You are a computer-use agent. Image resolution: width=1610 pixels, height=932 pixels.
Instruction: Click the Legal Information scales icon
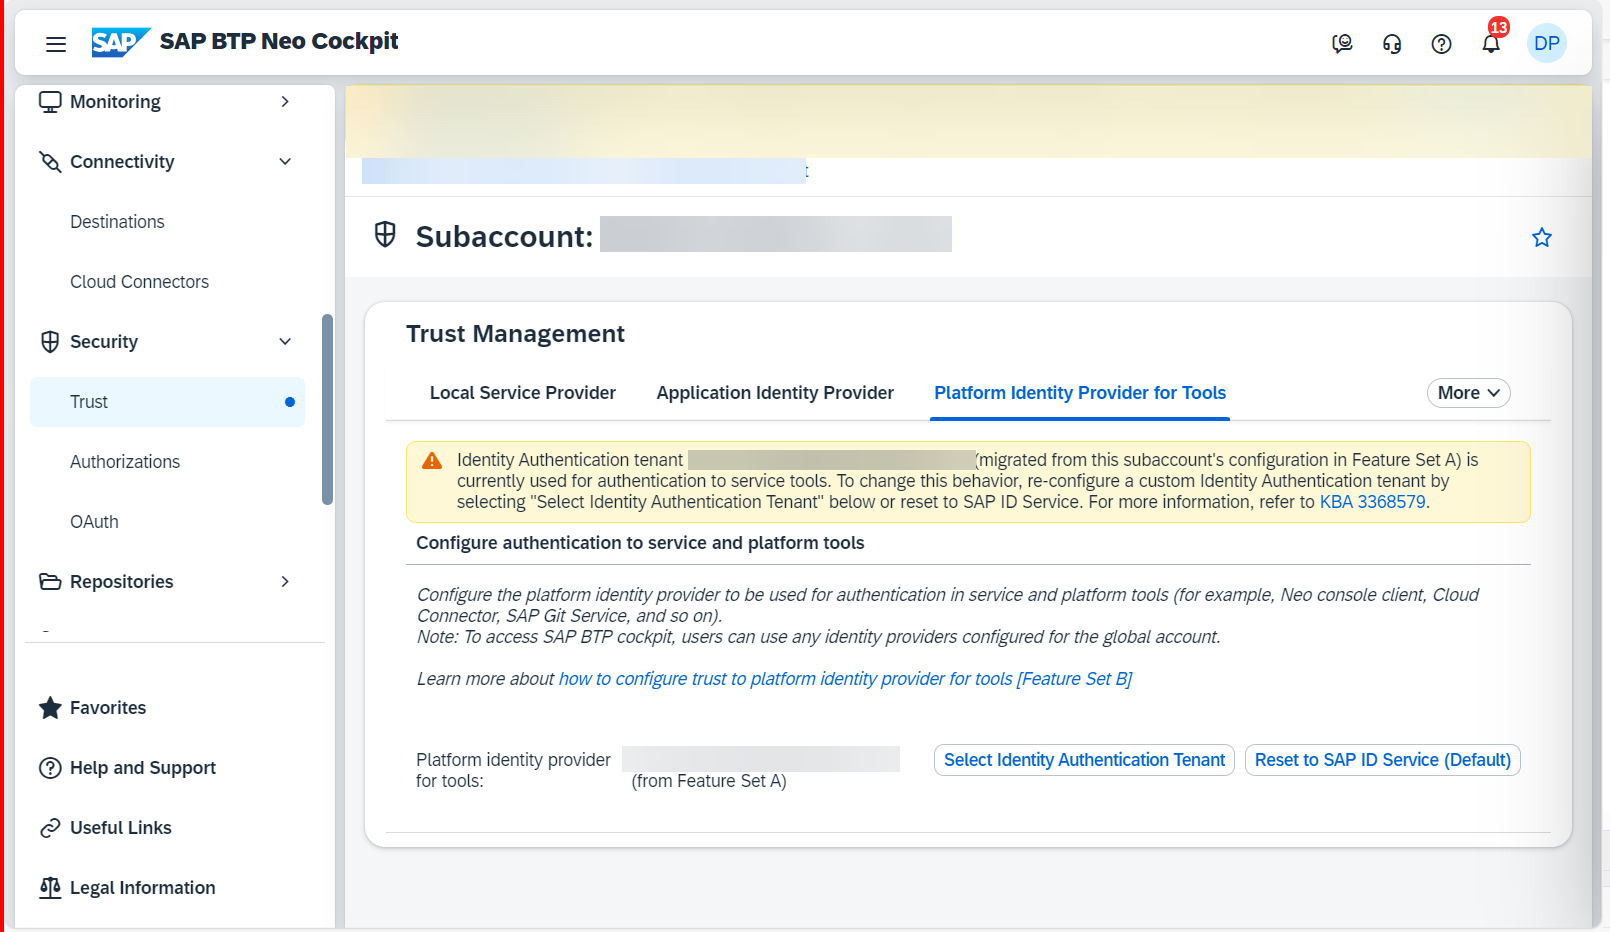click(x=50, y=888)
